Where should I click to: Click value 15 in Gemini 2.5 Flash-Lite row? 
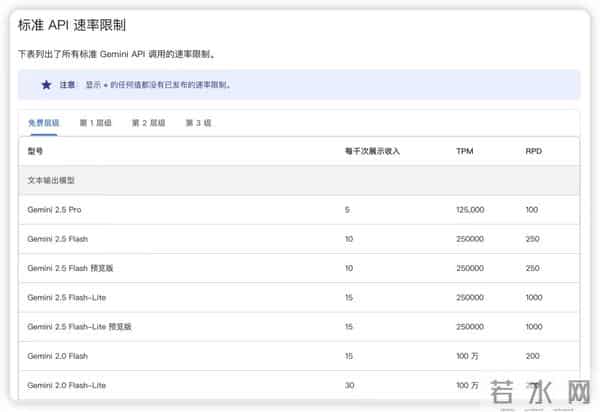point(349,298)
